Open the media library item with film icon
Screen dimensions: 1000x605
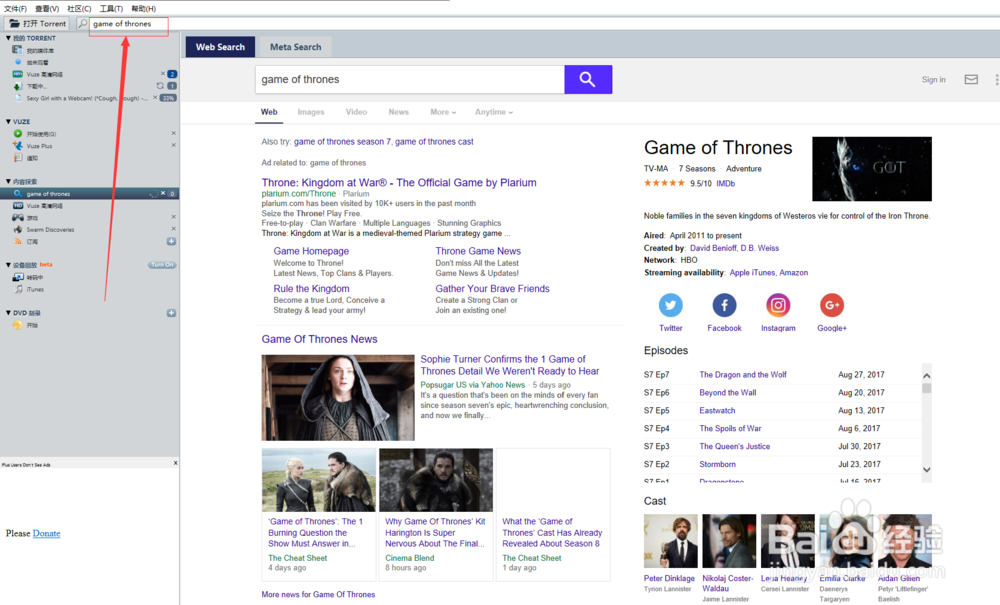(x=34, y=50)
